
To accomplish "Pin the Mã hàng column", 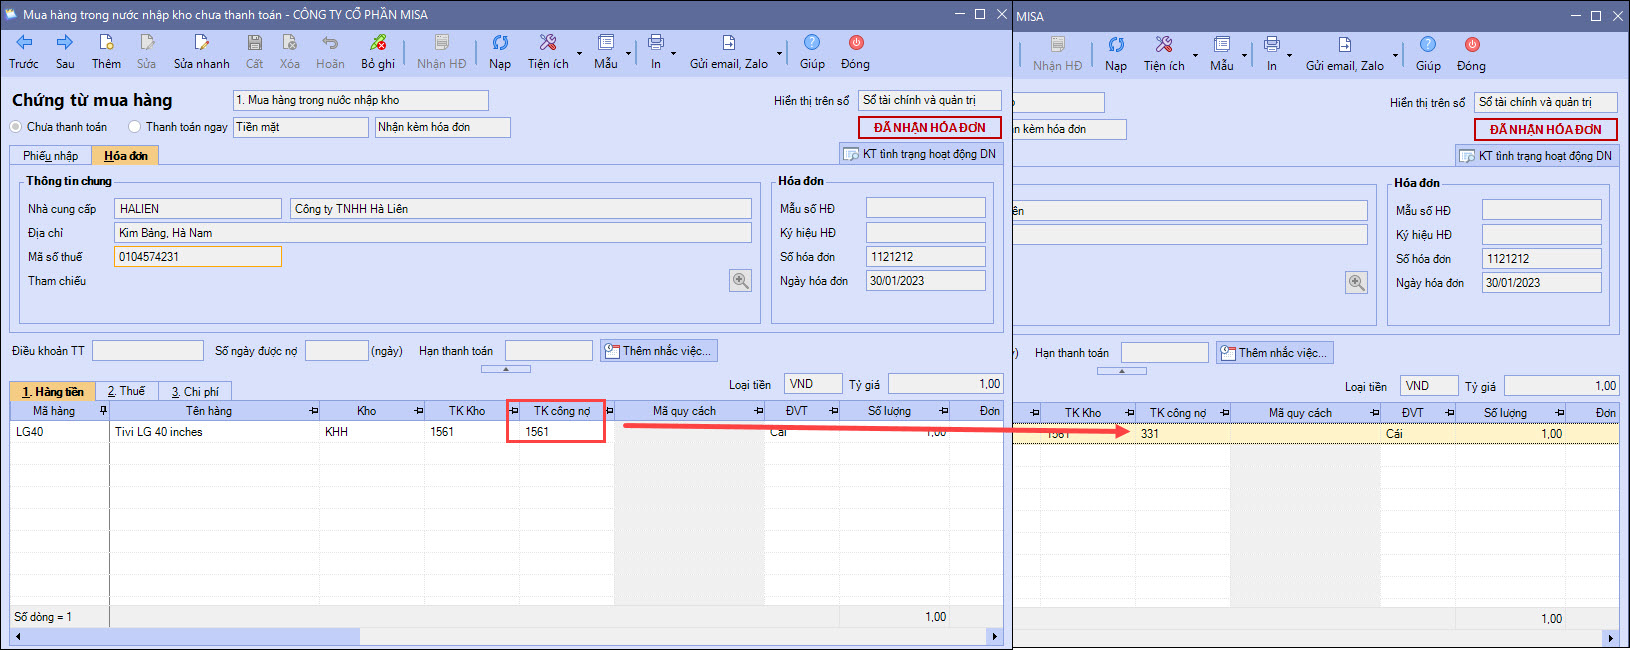I will click(x=103, y=411).
